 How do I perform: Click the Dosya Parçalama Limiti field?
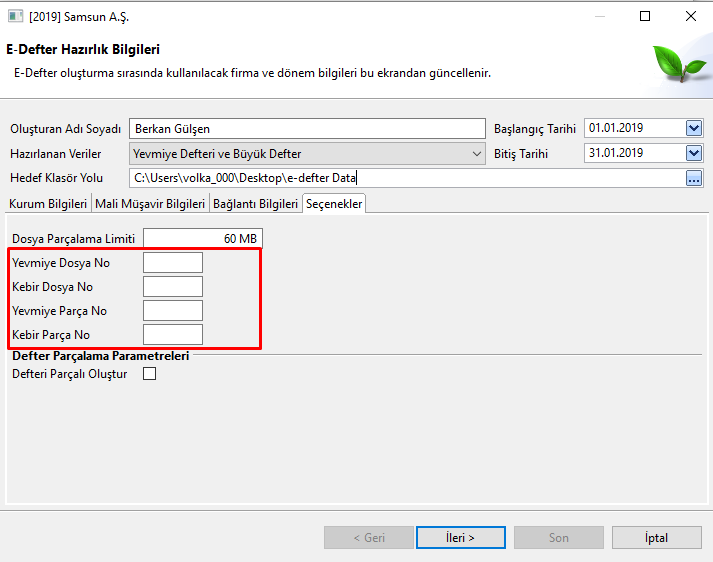coord(204,238)
